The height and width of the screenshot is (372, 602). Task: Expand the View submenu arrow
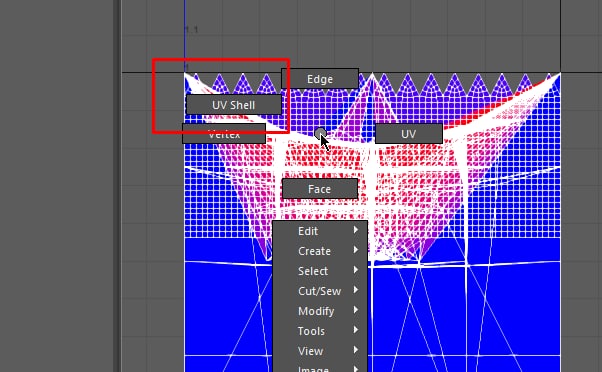(x=356, y=350)
